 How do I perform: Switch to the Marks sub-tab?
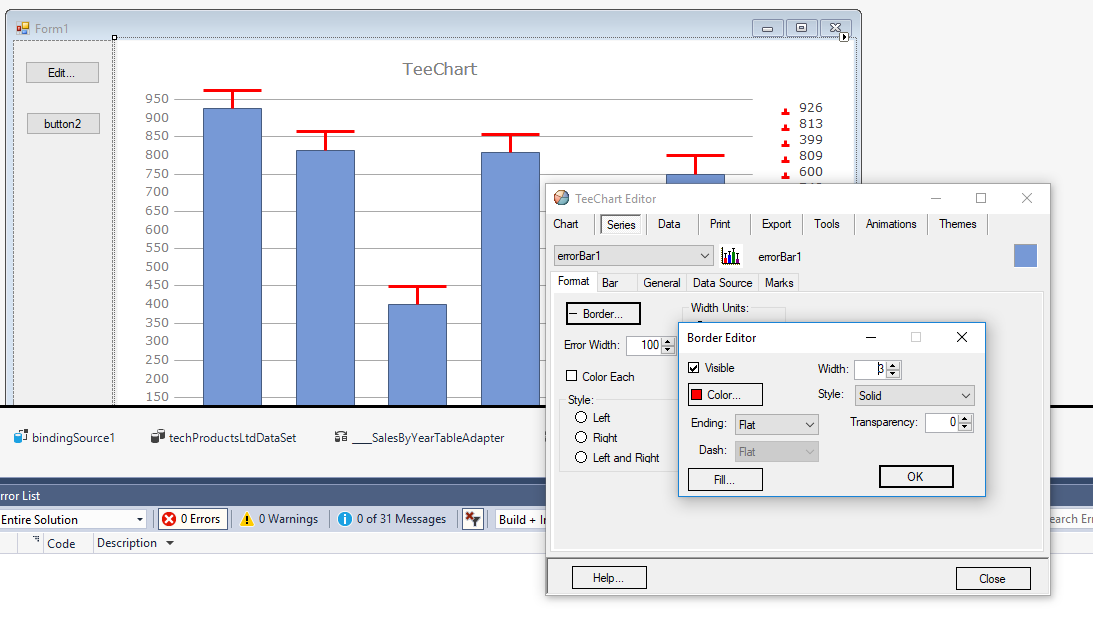pyautogui.click(x=779, y=283)
